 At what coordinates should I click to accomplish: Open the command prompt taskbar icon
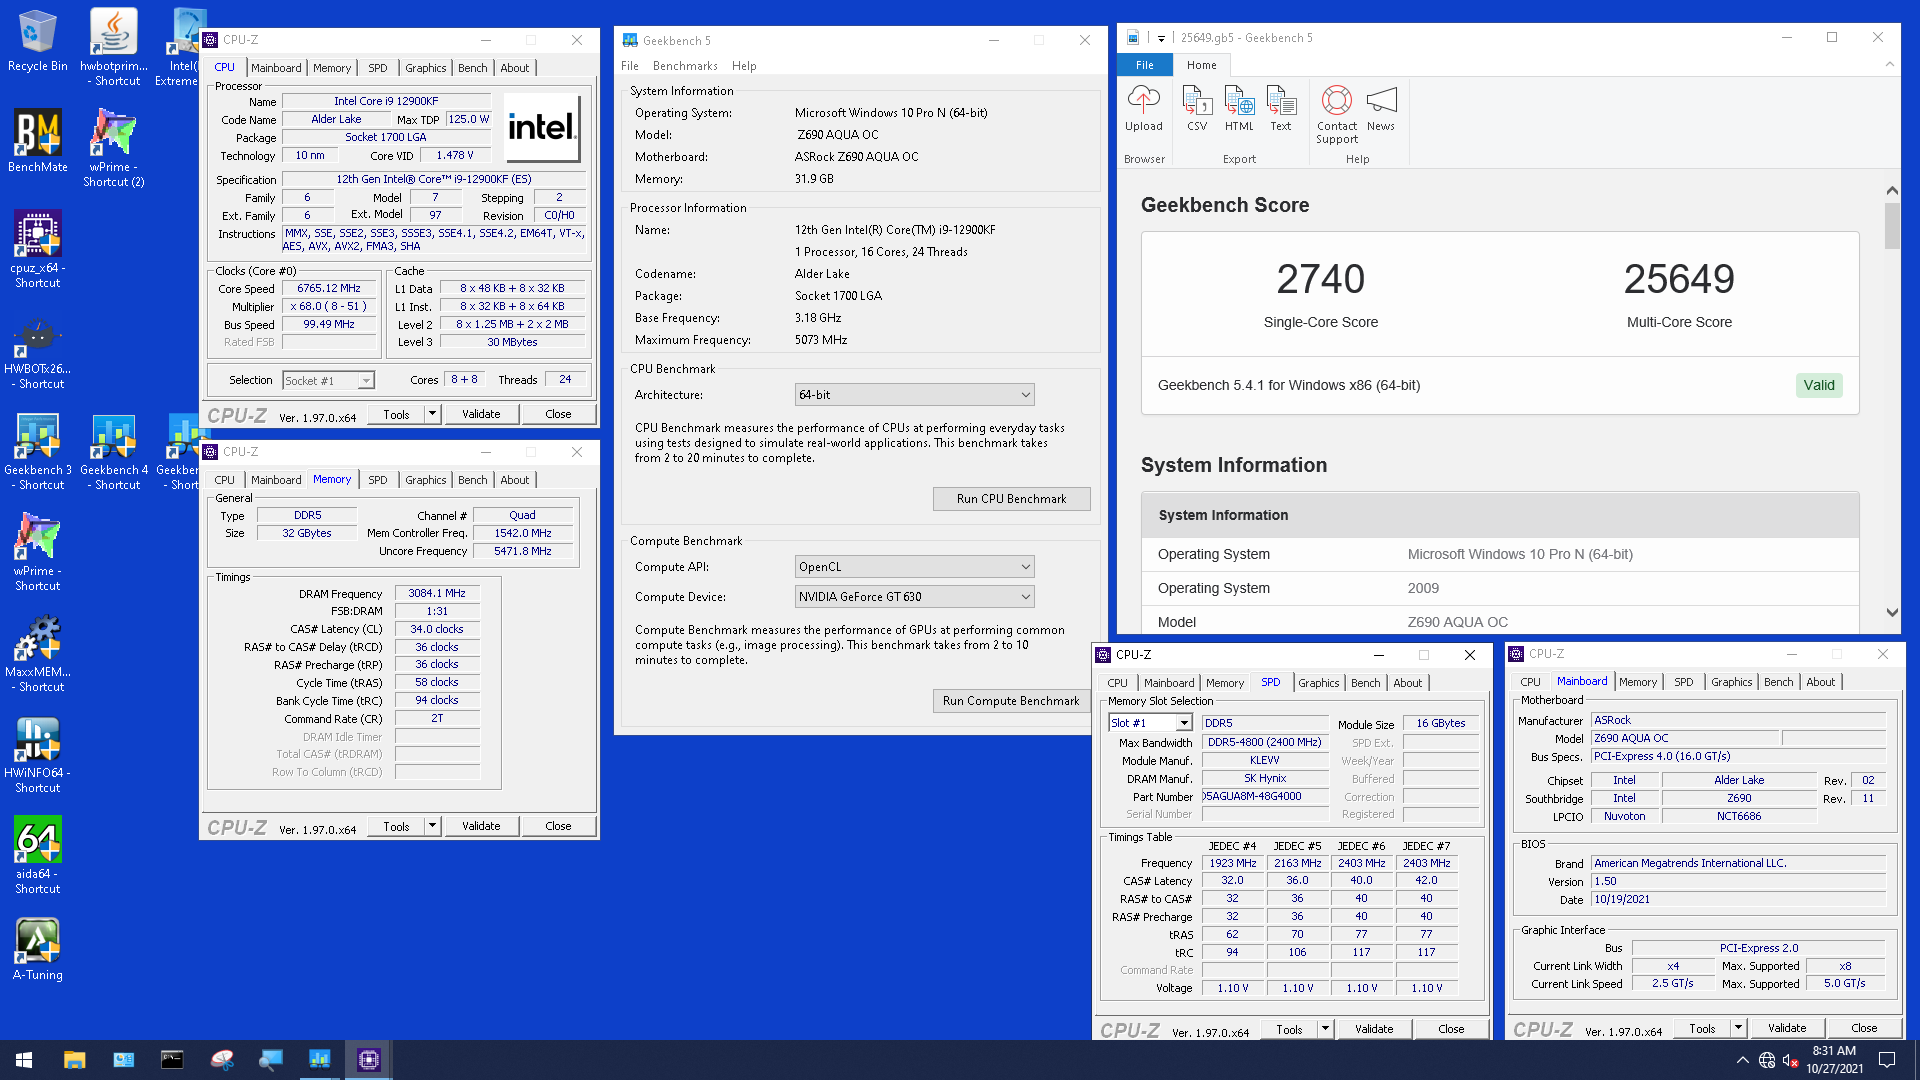(x=172, y=1060)
